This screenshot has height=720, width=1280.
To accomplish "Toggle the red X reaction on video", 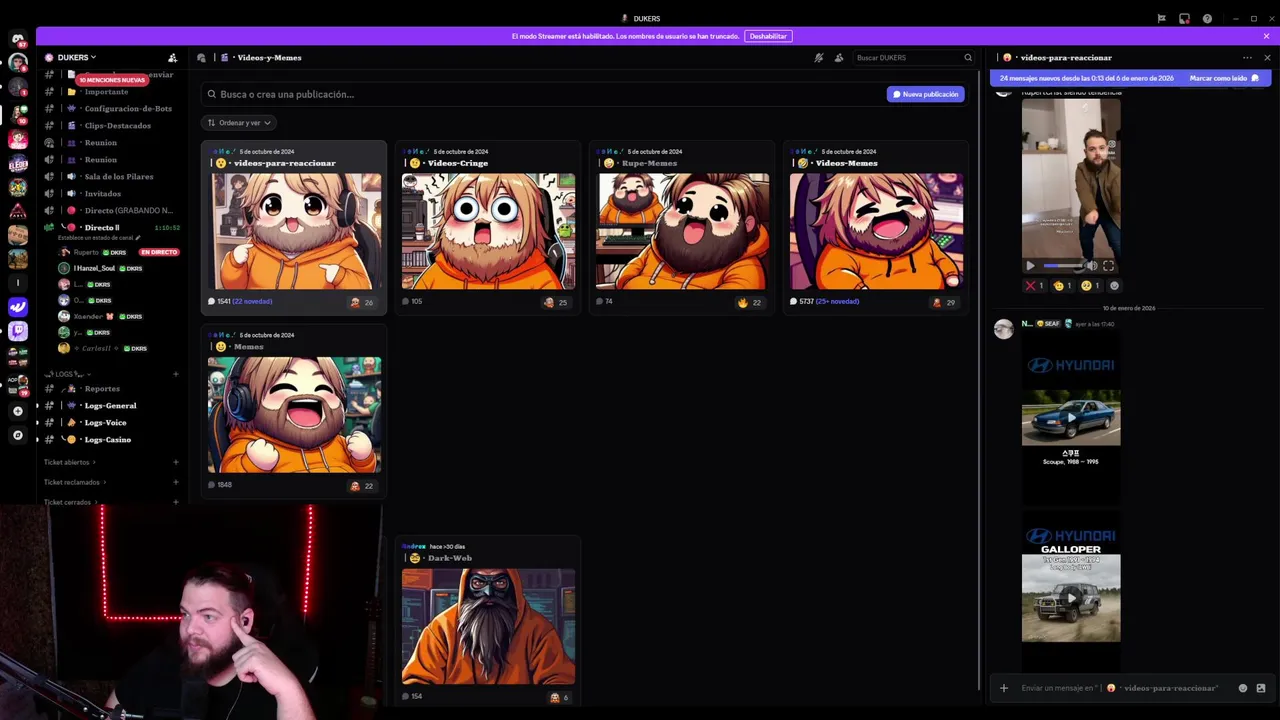I will pos(1034,286).
